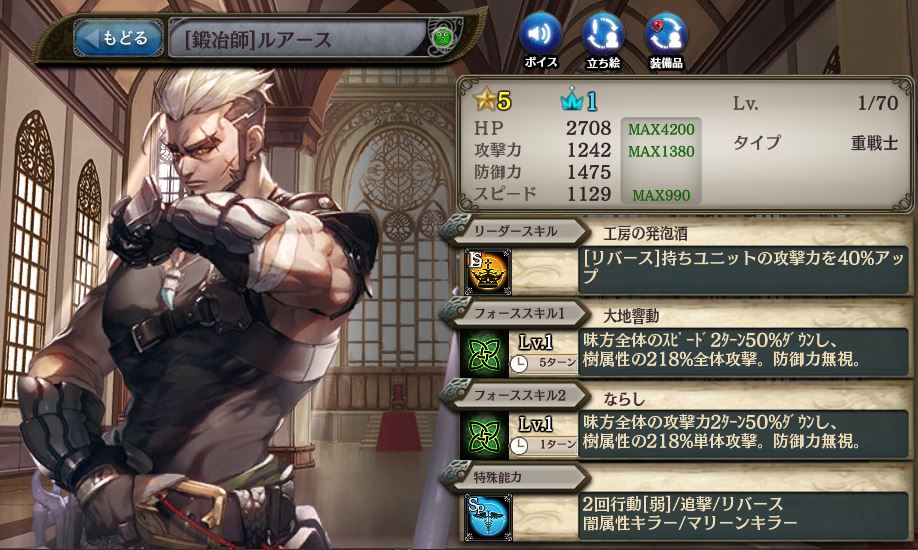Select the Force Skill 1 green knot icon
Viewport: 918px width, 550px height.
[485, 353]
